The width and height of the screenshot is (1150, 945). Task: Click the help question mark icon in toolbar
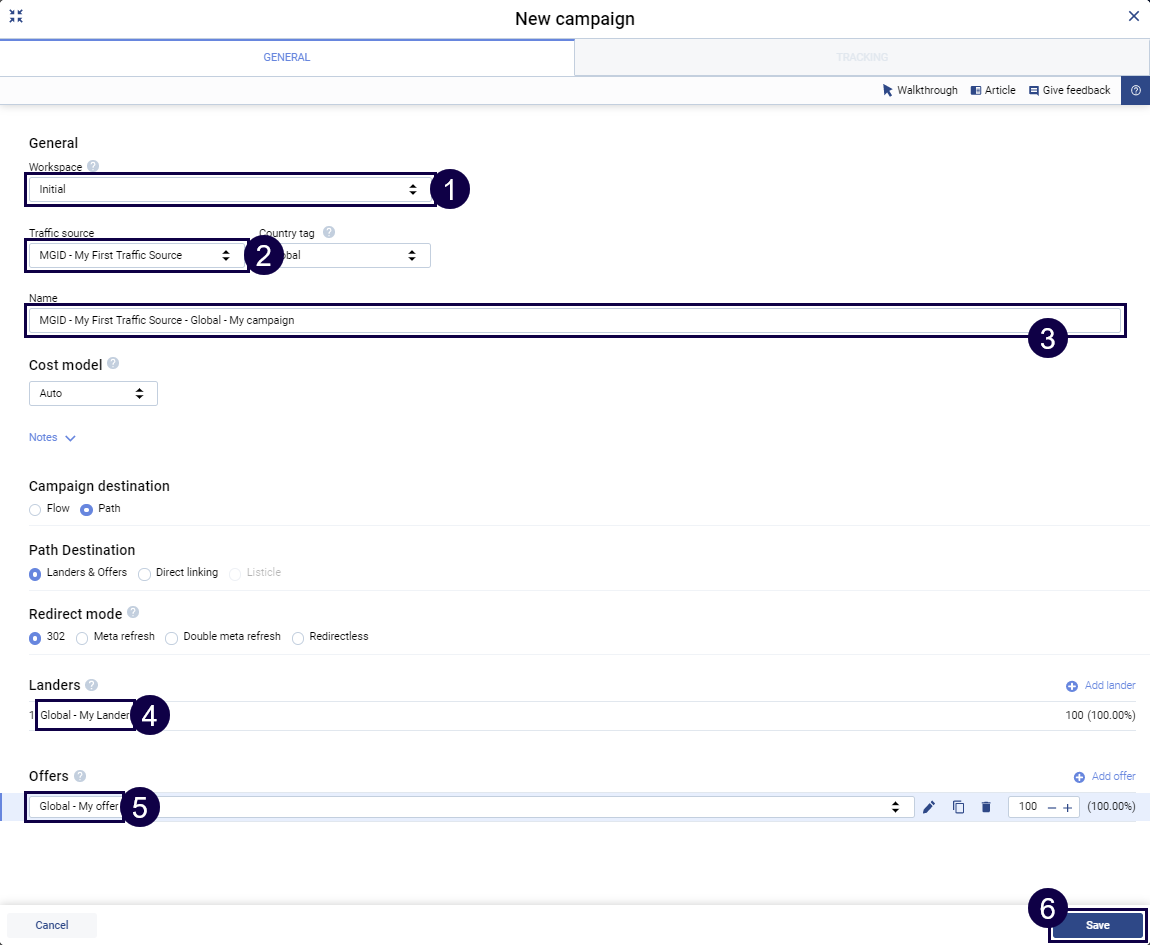coord(1135,90)
